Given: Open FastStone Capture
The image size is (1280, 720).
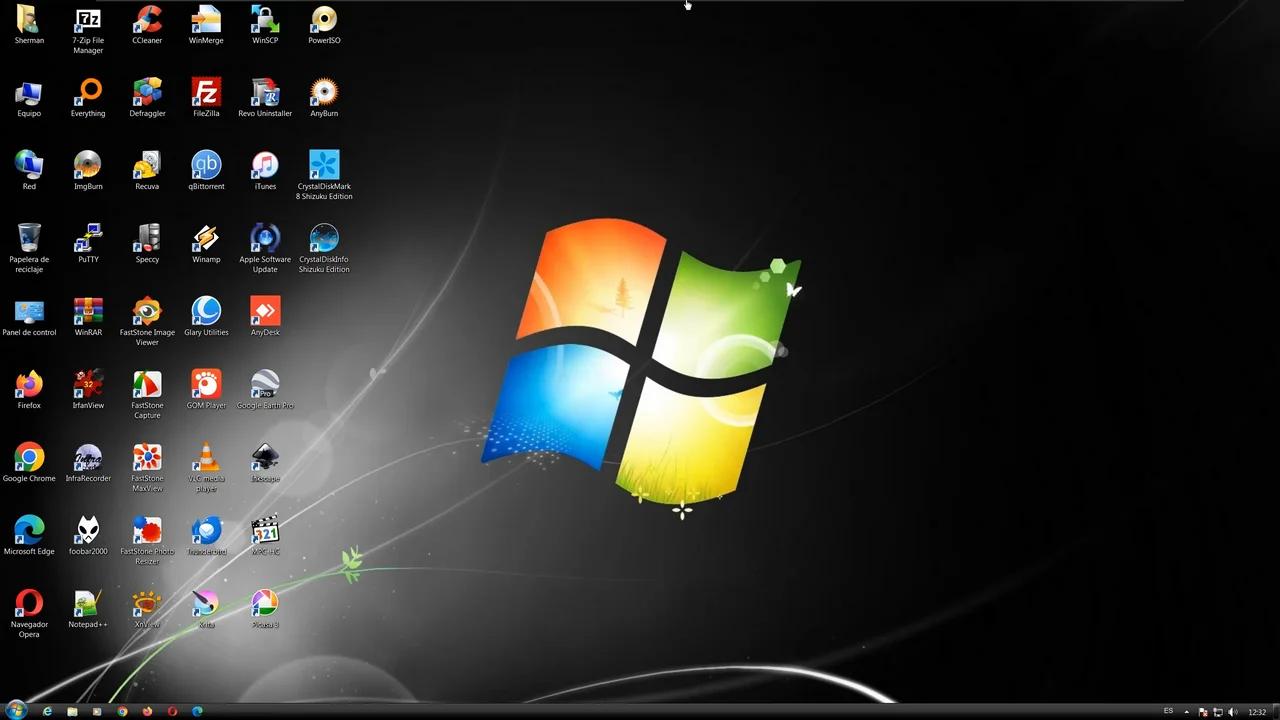Looking at the screenshot, I should click(x=147, y=383).
